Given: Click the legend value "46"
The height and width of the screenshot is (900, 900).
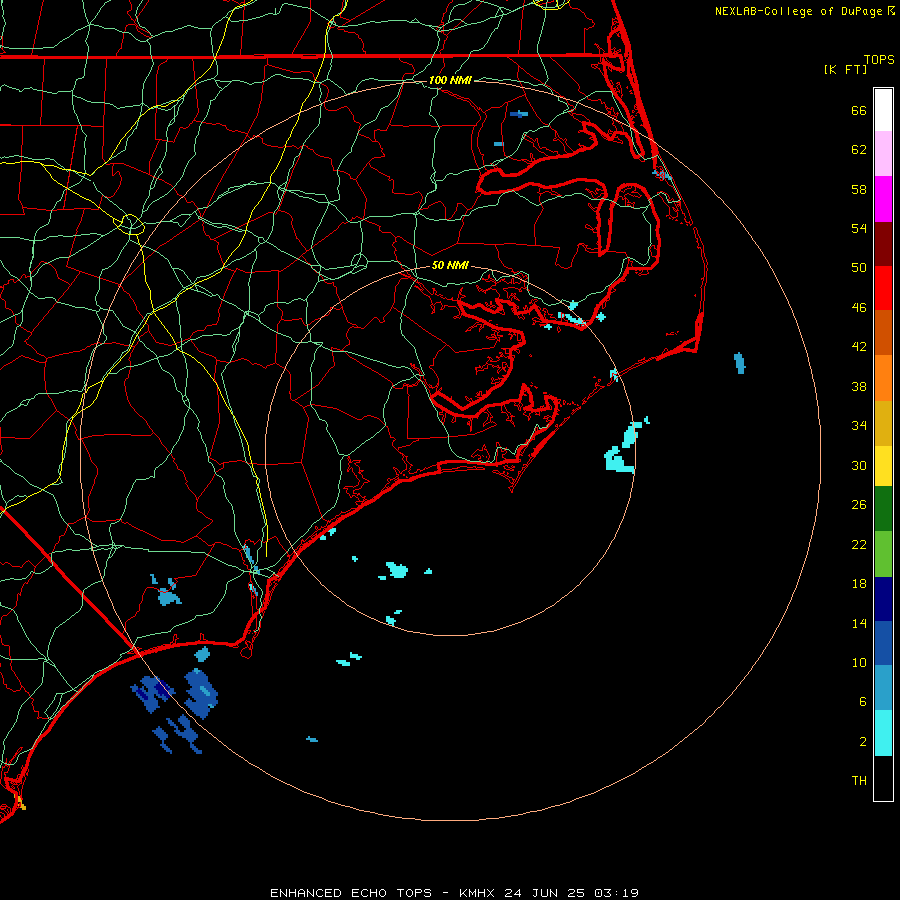Looking at the screenshot, I should (x=859, y=307).
